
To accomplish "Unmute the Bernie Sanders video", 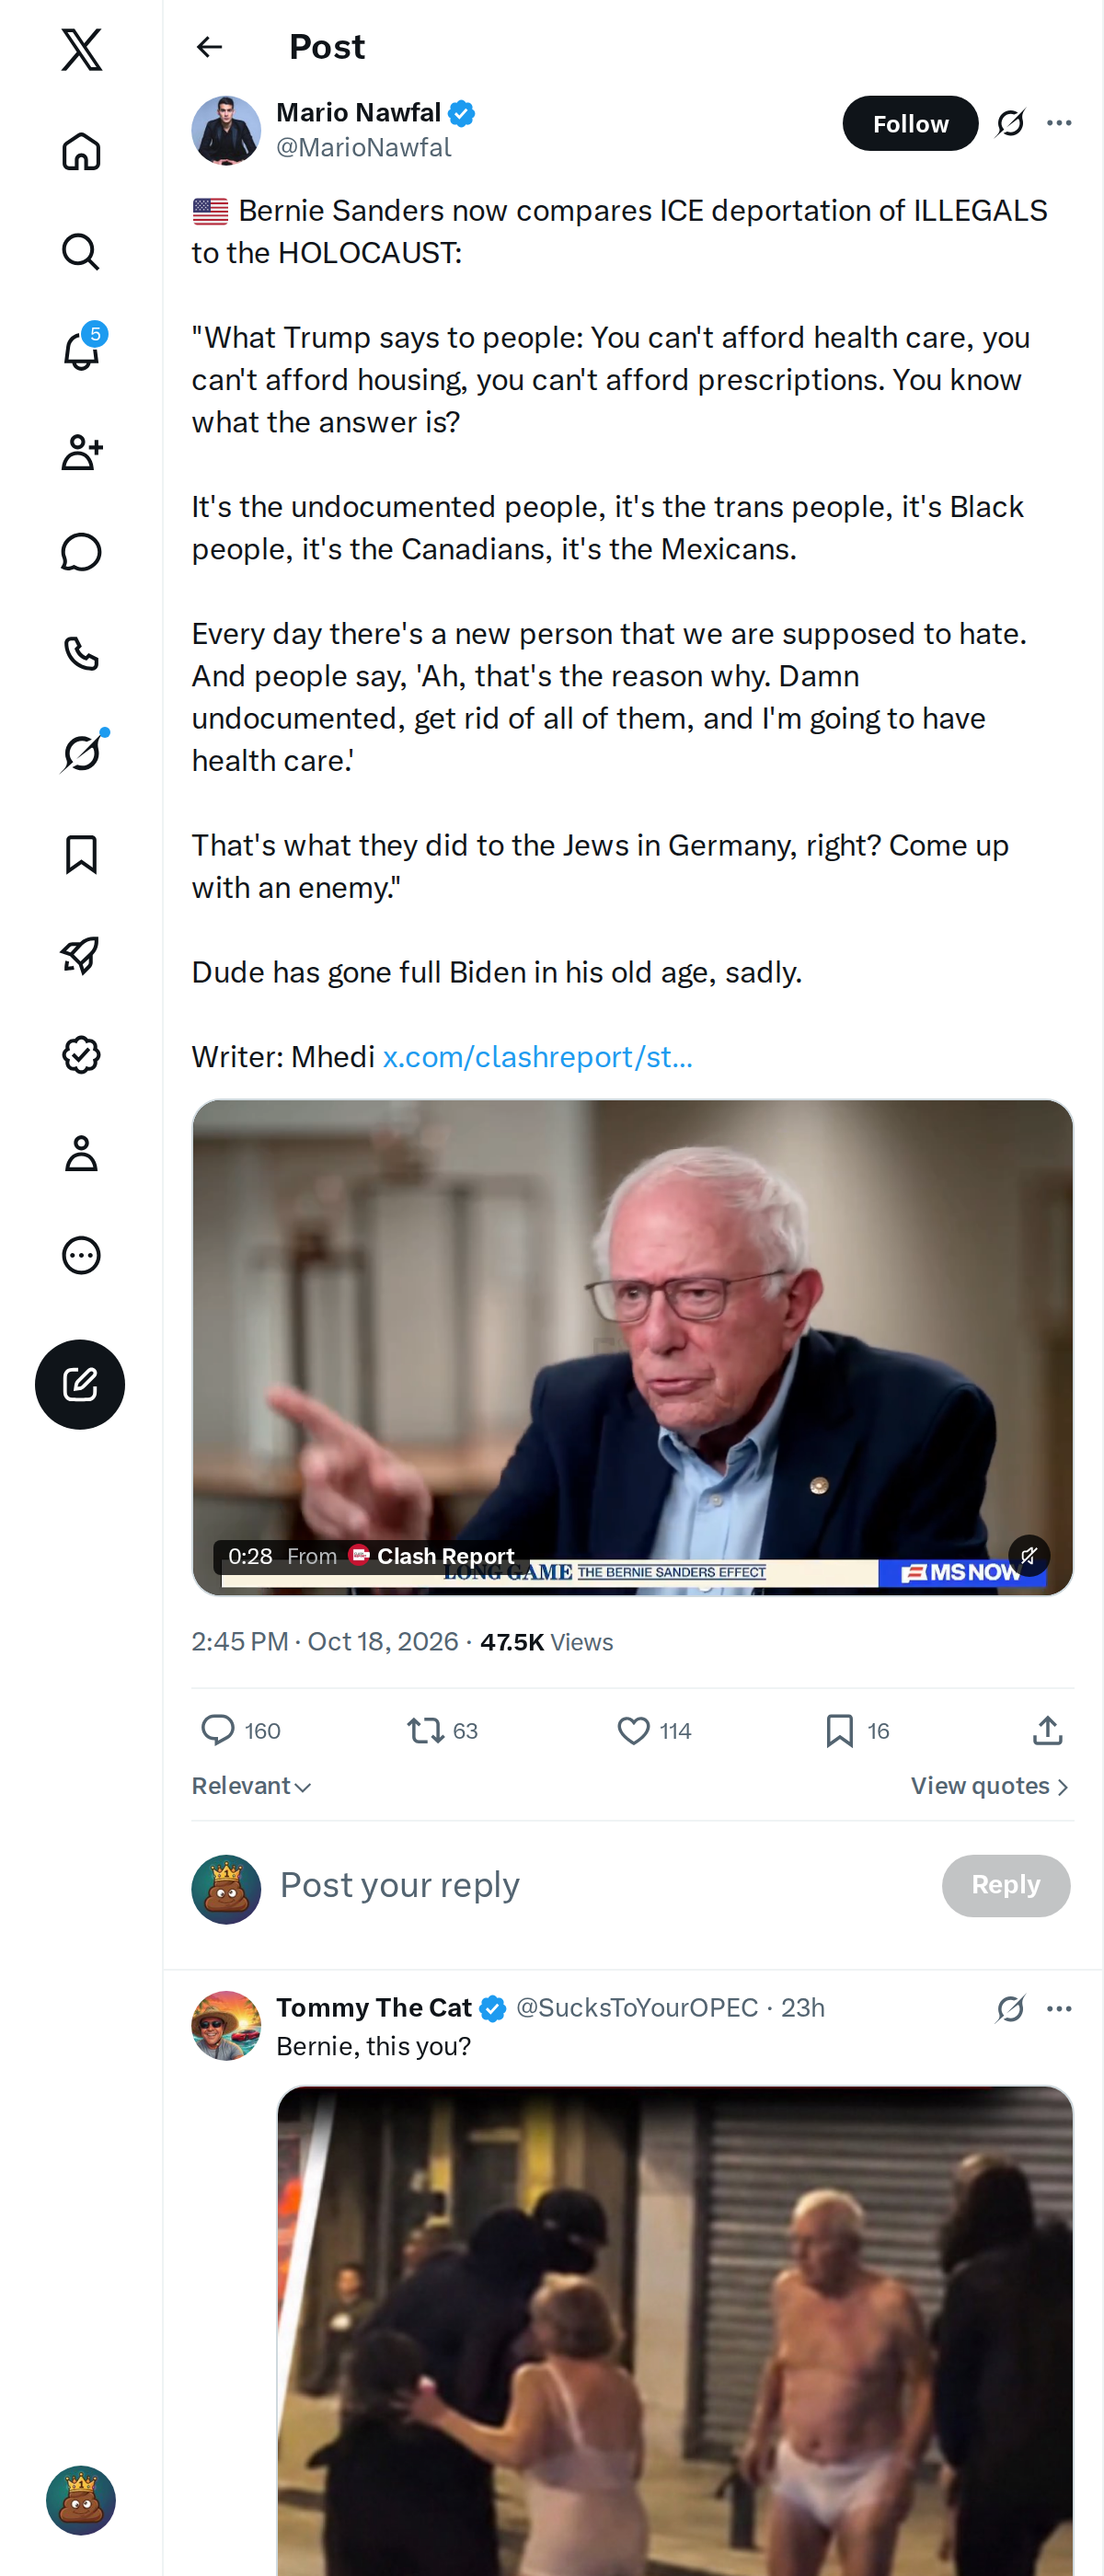I will click(1029, 1555).
